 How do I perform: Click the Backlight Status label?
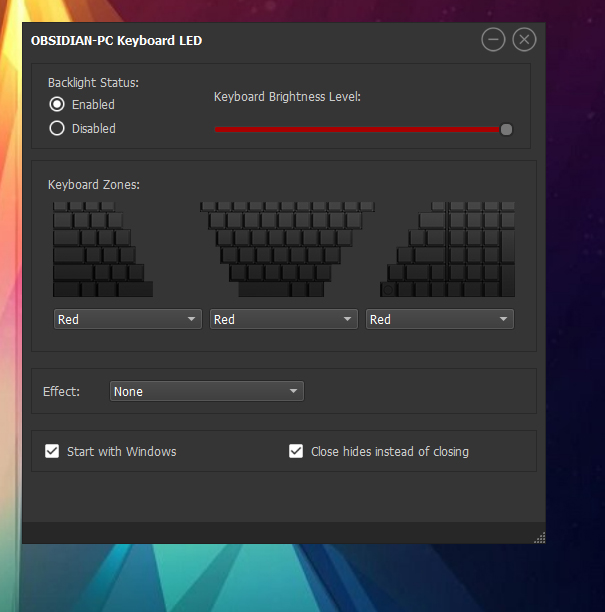pos(93,83)
